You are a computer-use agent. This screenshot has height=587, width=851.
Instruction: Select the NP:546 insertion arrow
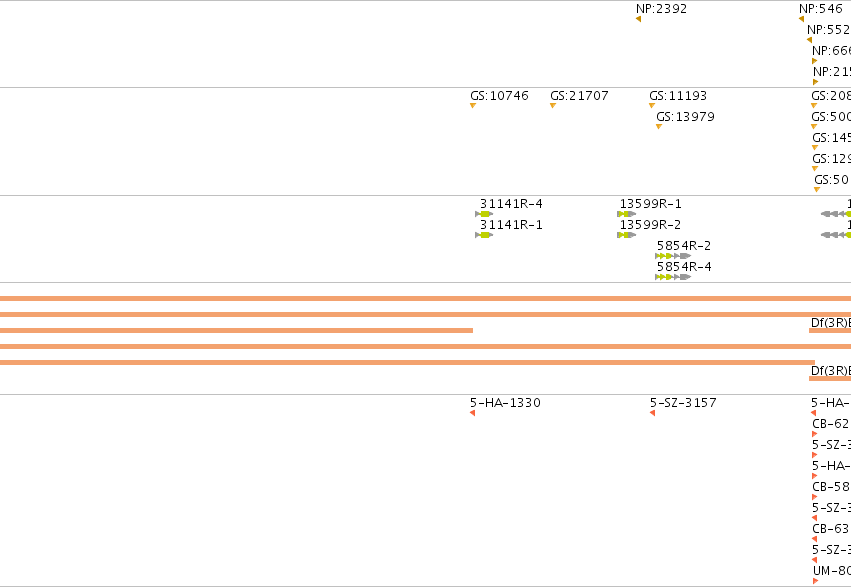tap(802, 19)
